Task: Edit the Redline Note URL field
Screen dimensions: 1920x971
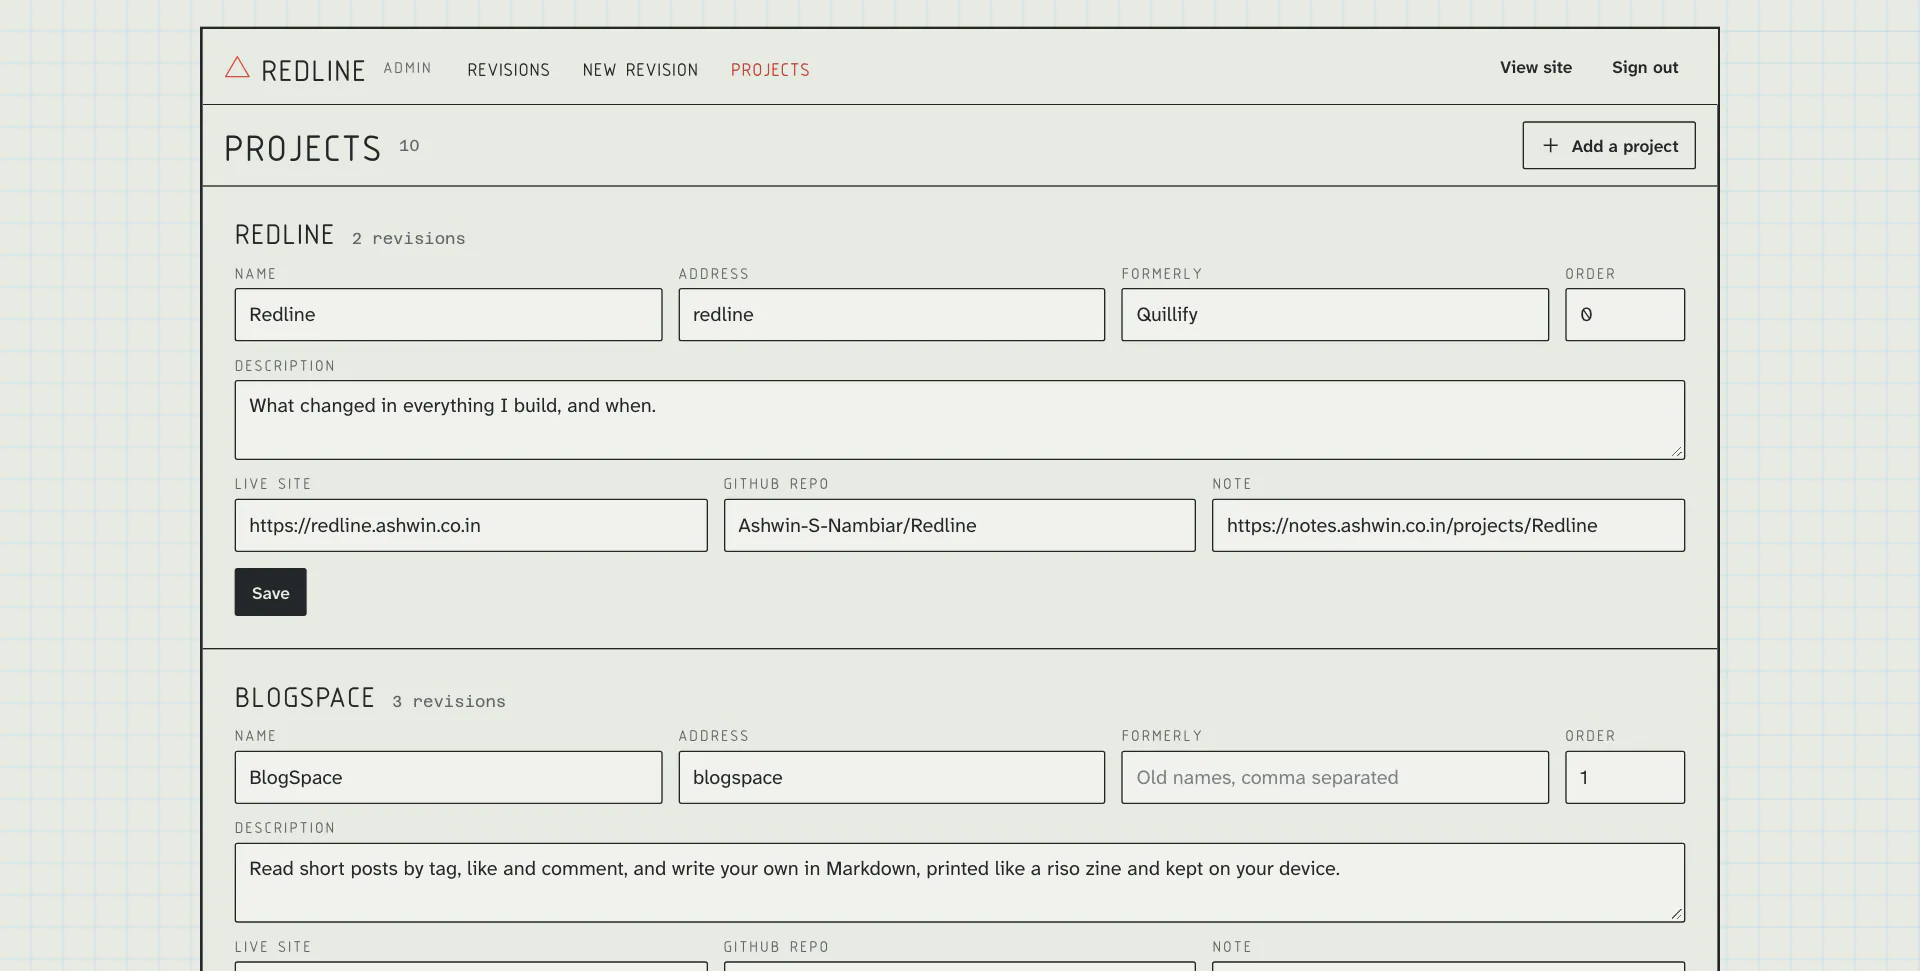Action: click(x=1448, y=525)
